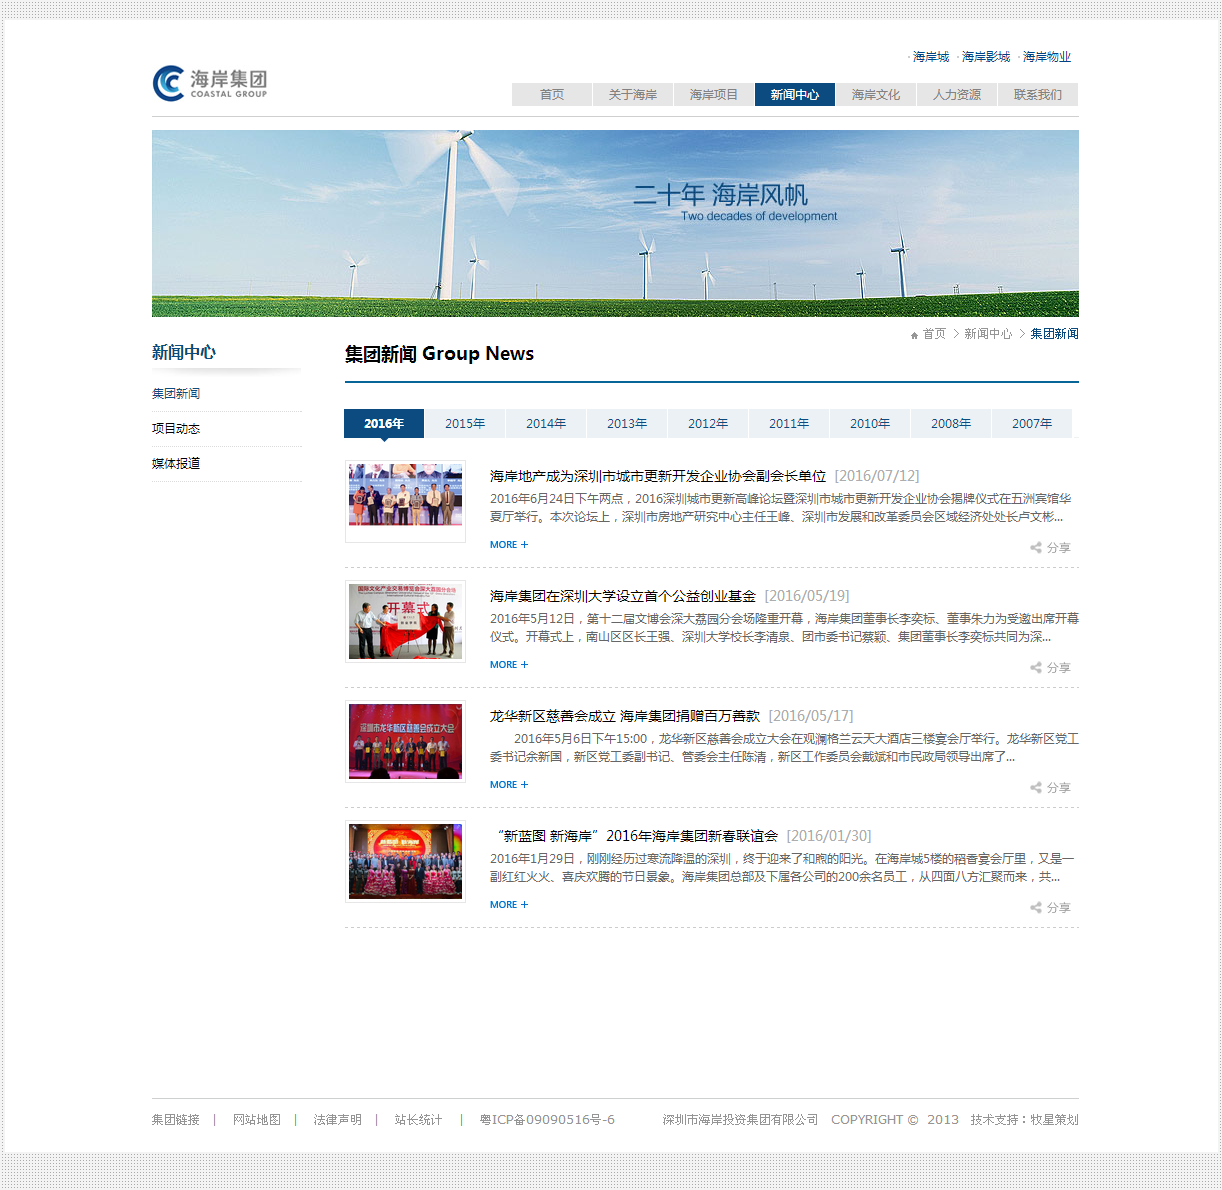
Task: Go to the 人力资源 section
Action: click(x=956, y=94)
